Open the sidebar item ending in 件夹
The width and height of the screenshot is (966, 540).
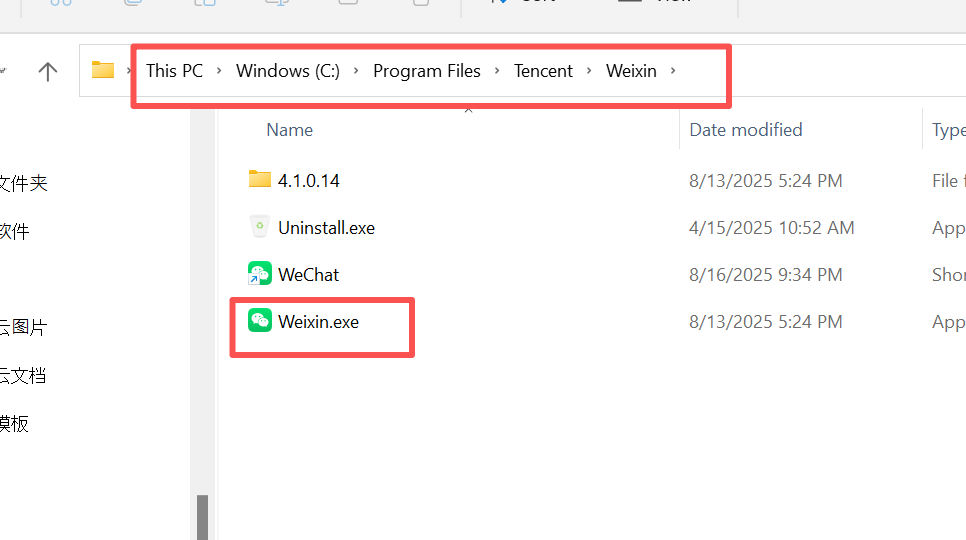point(23,183)
